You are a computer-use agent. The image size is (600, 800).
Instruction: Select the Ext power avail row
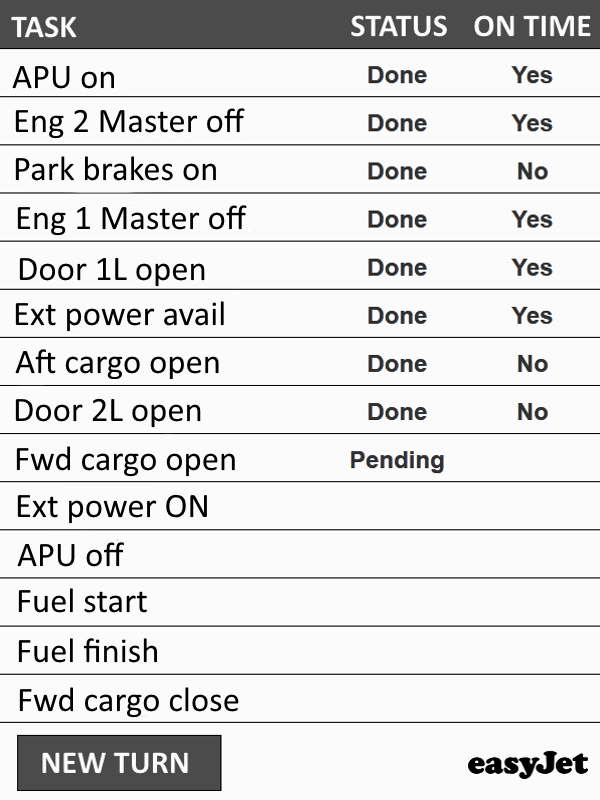(300, 314)
